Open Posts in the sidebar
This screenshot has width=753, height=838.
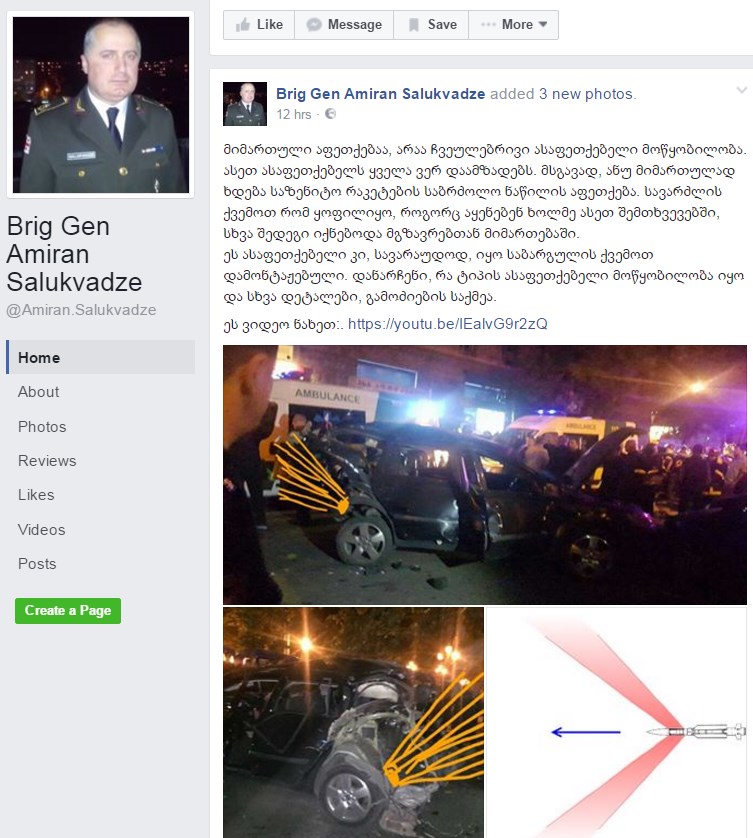coord(37,564)
